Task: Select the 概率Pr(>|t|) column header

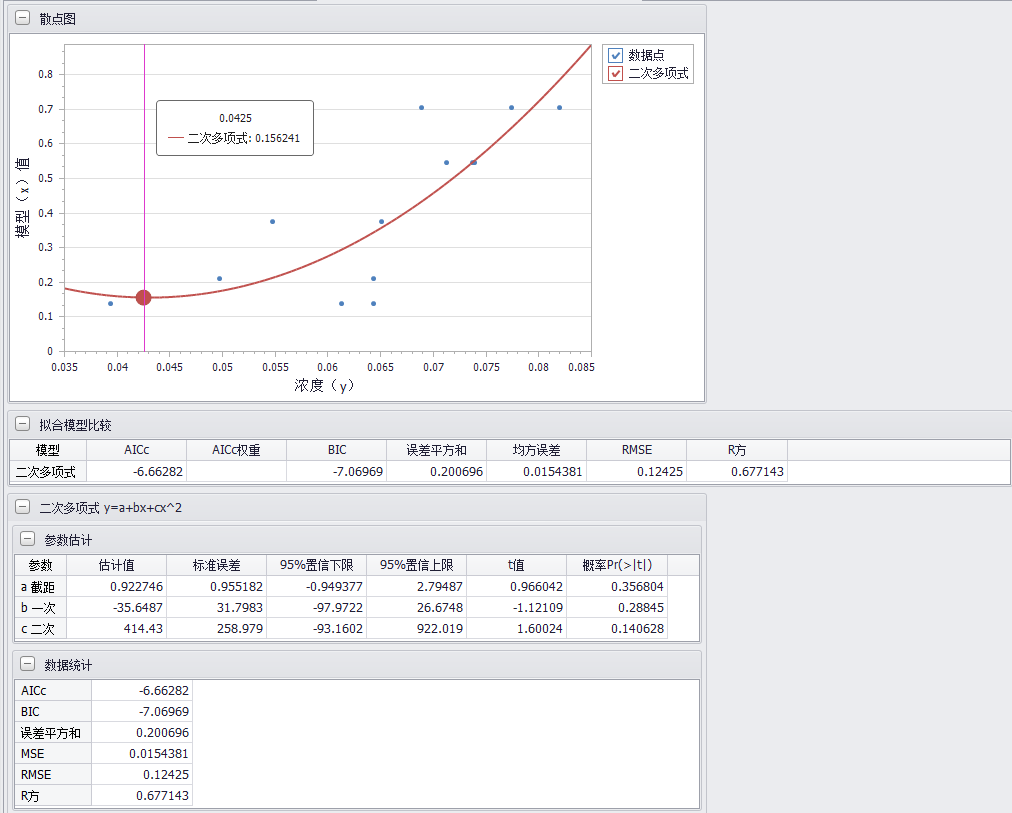Action: point(616,565)
